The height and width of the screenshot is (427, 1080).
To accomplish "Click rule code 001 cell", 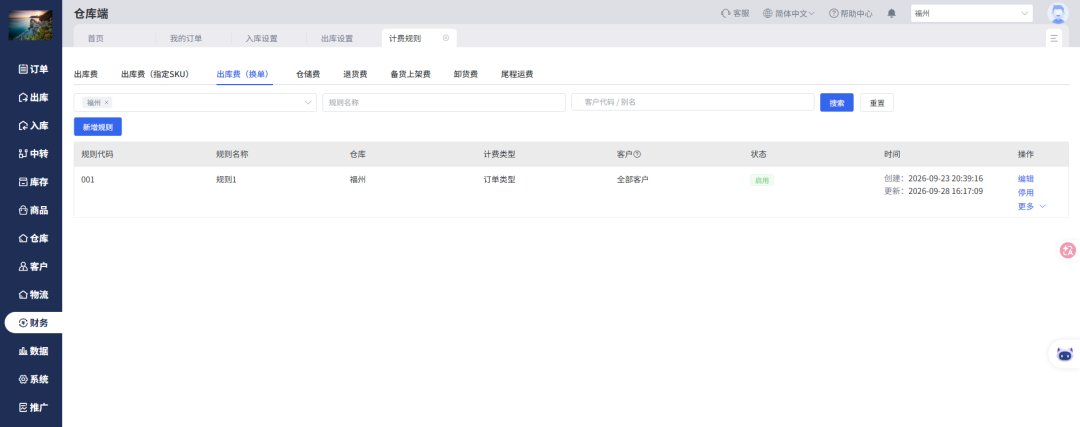I will (87, 180).
